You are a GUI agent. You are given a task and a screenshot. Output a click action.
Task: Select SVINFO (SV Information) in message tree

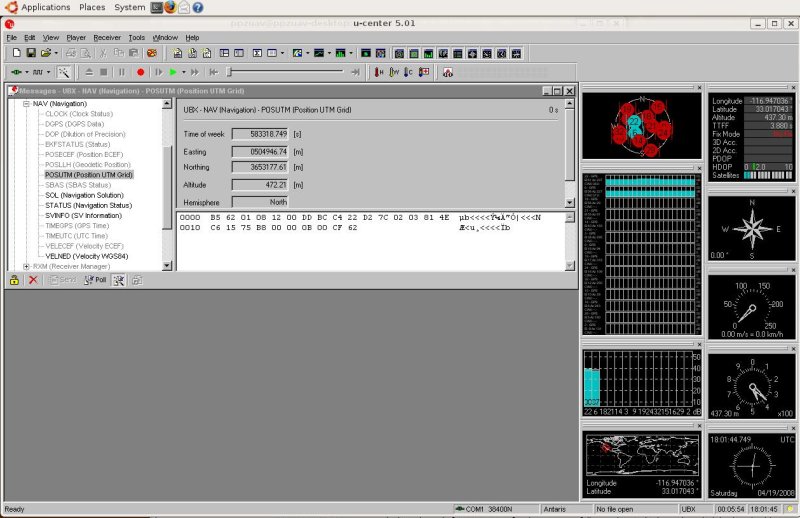point(84,215)
